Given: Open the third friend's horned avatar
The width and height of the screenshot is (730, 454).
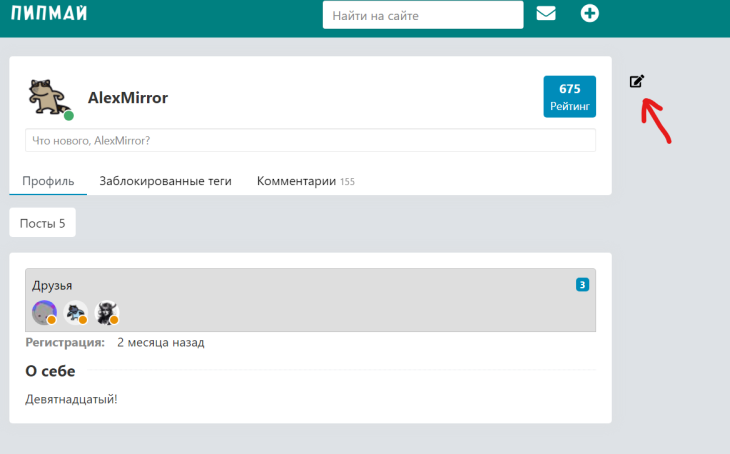Looking at the screenshot, I should 107,312.
